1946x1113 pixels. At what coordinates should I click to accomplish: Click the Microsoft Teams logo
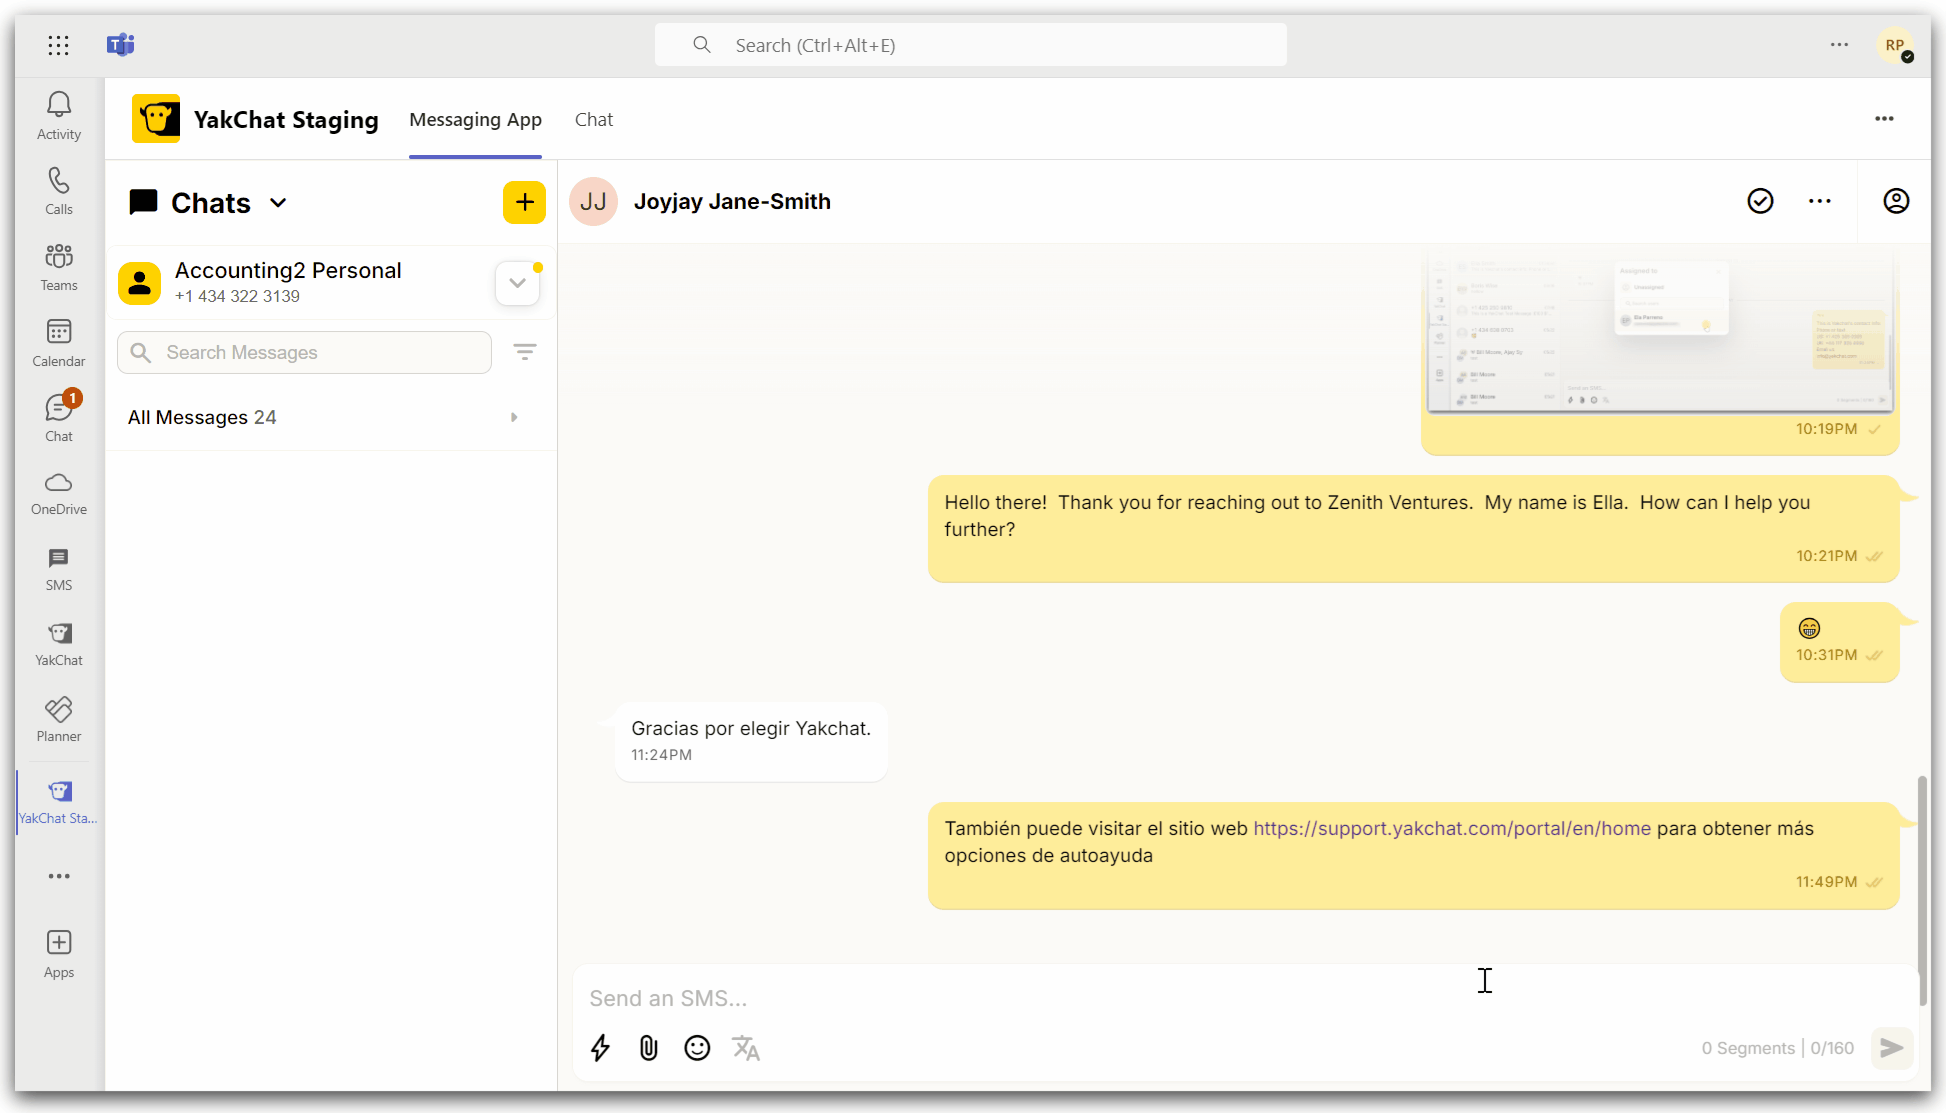point(121,45)
